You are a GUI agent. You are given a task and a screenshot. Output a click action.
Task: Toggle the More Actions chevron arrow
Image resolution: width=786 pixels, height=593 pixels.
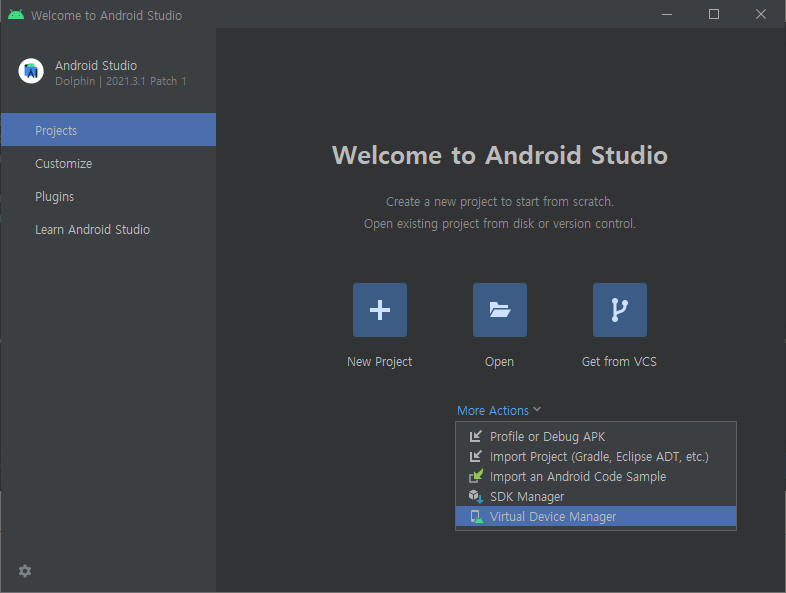coord(537,410)
